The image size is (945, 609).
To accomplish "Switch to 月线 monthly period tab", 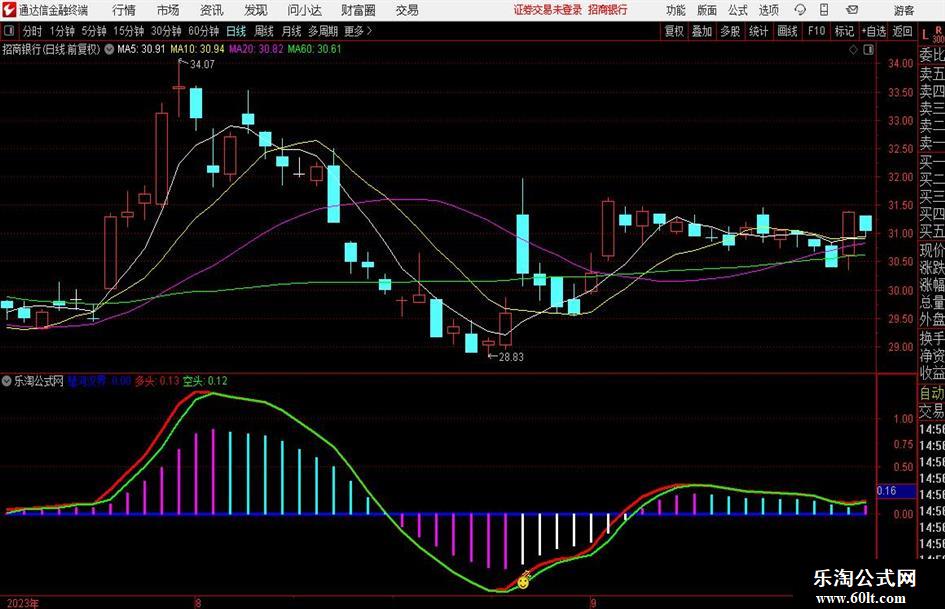I will pyautogui.click(x=292, y=31).
